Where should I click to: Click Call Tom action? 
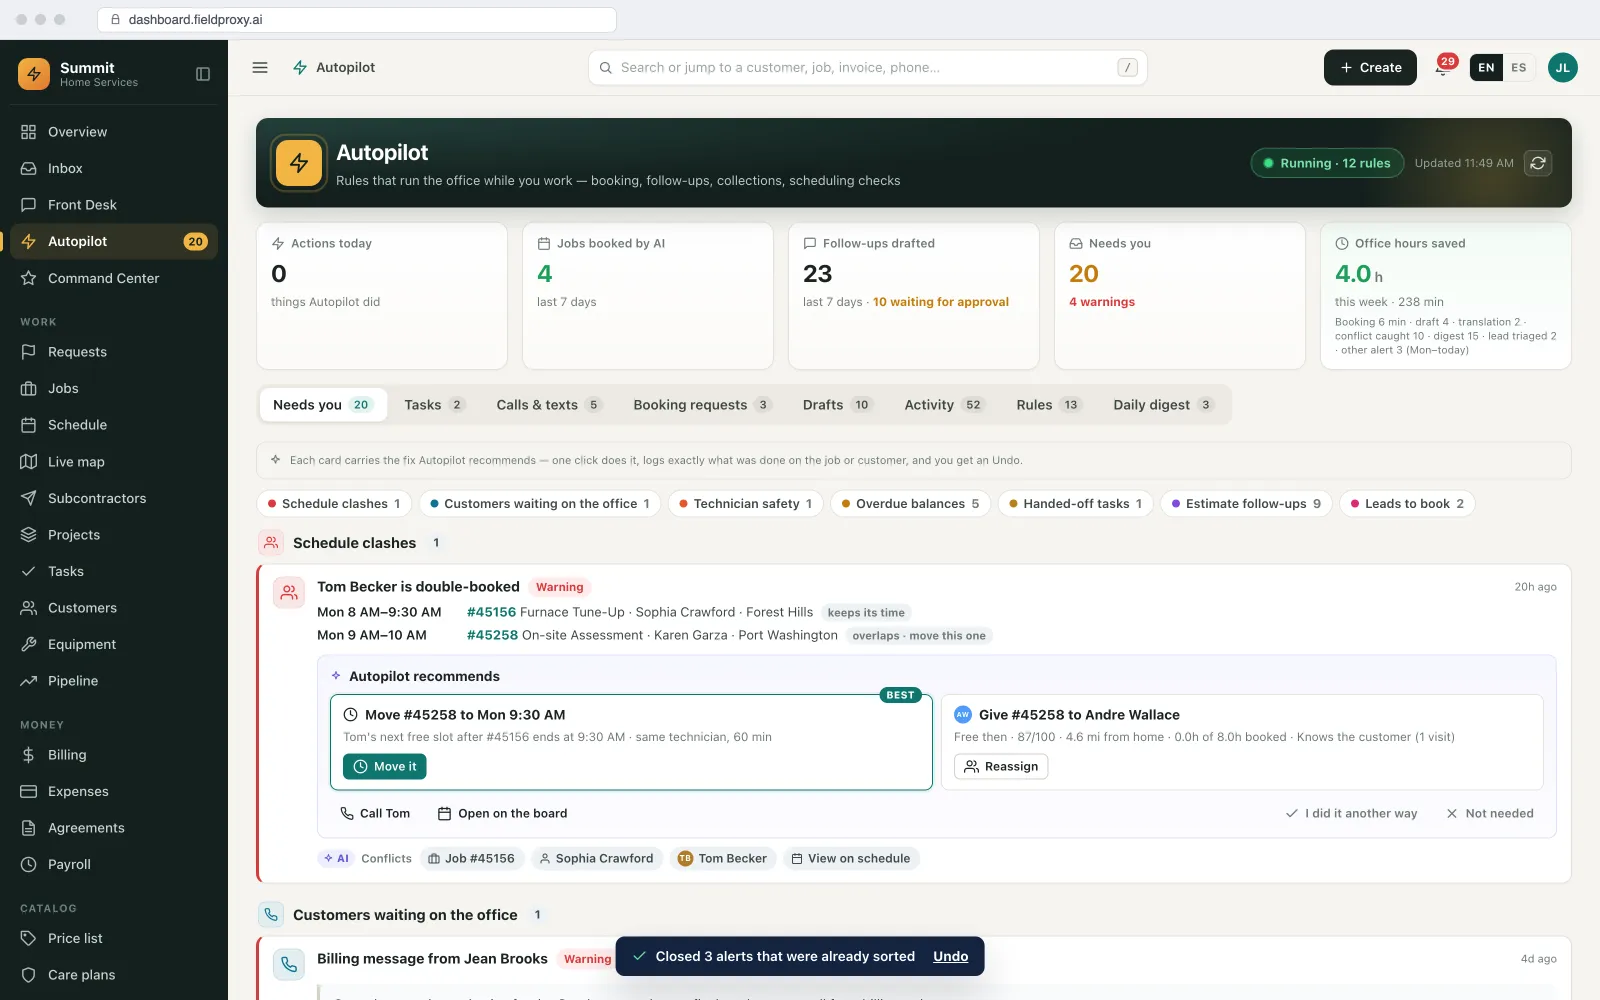click(x=375, y=814)
